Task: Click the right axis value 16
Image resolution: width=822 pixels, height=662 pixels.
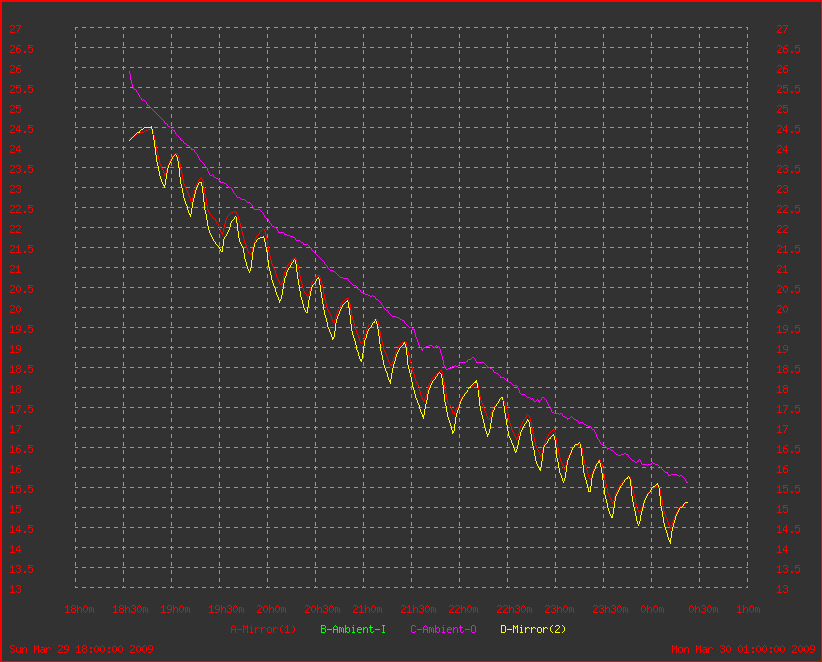Action: [x=782, y=469]
